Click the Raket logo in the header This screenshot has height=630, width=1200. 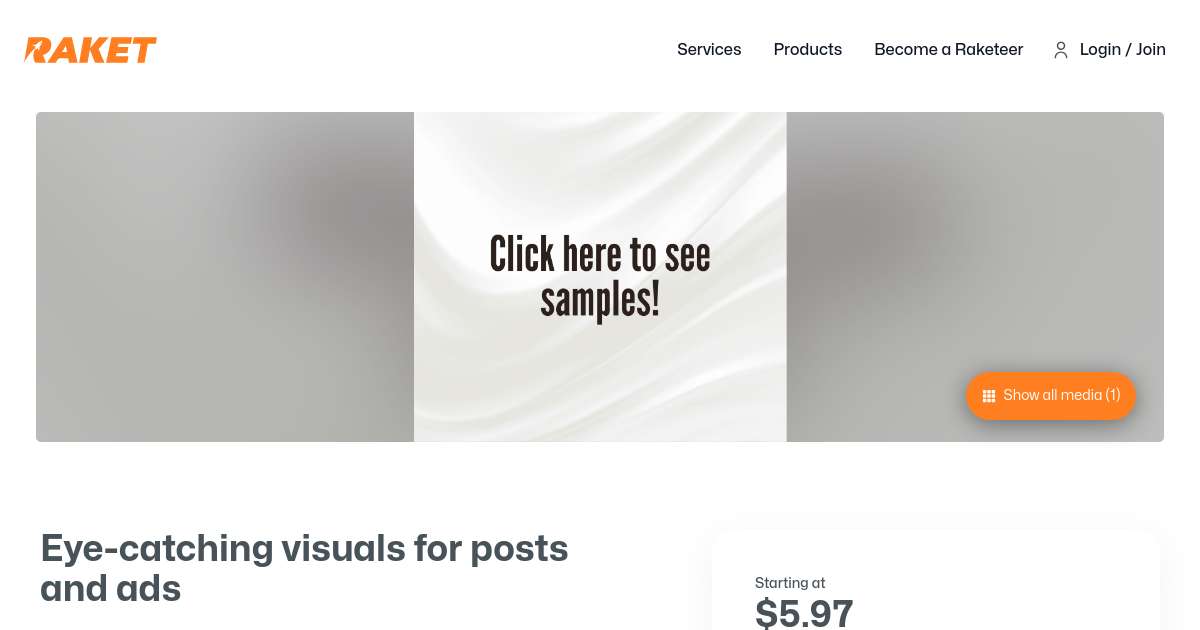[x=91, y=50]
